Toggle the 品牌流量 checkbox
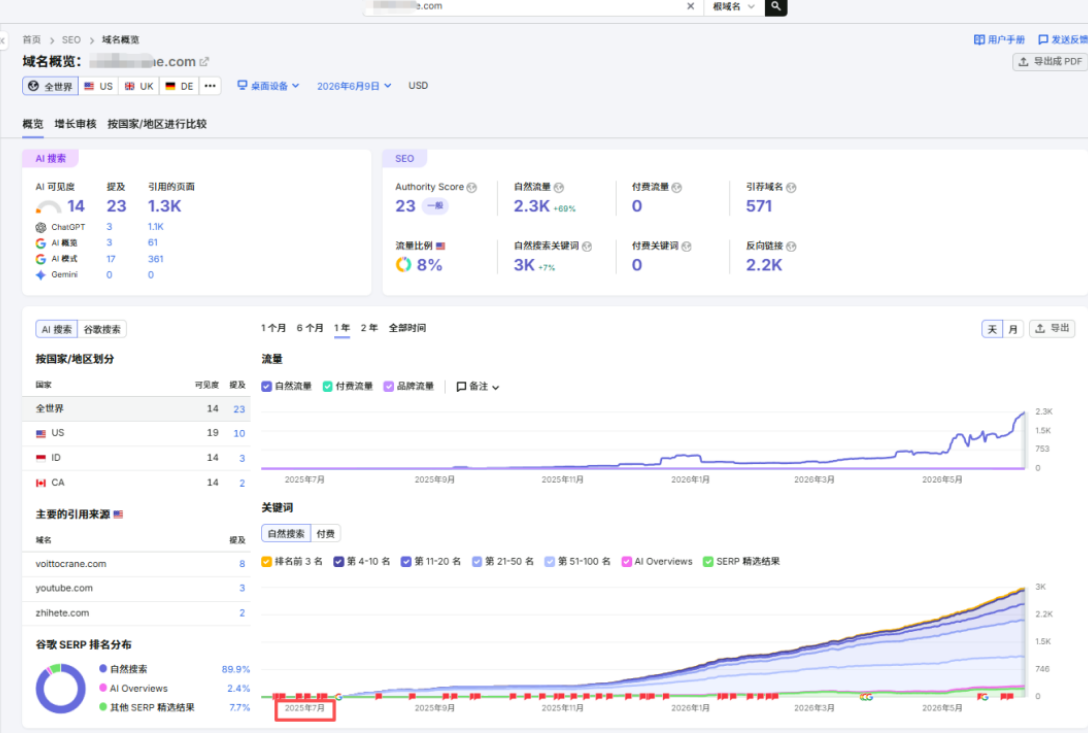The image size is (1088, 733). click(389, 387)
